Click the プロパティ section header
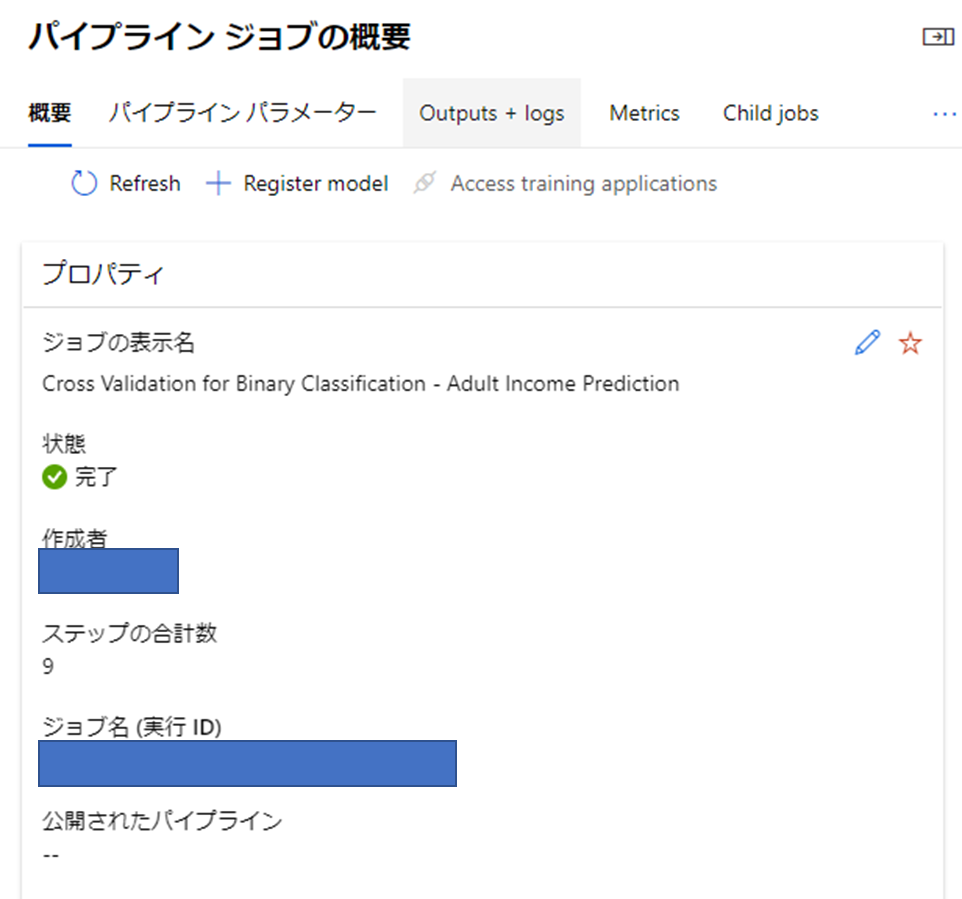 pos(102,275)
